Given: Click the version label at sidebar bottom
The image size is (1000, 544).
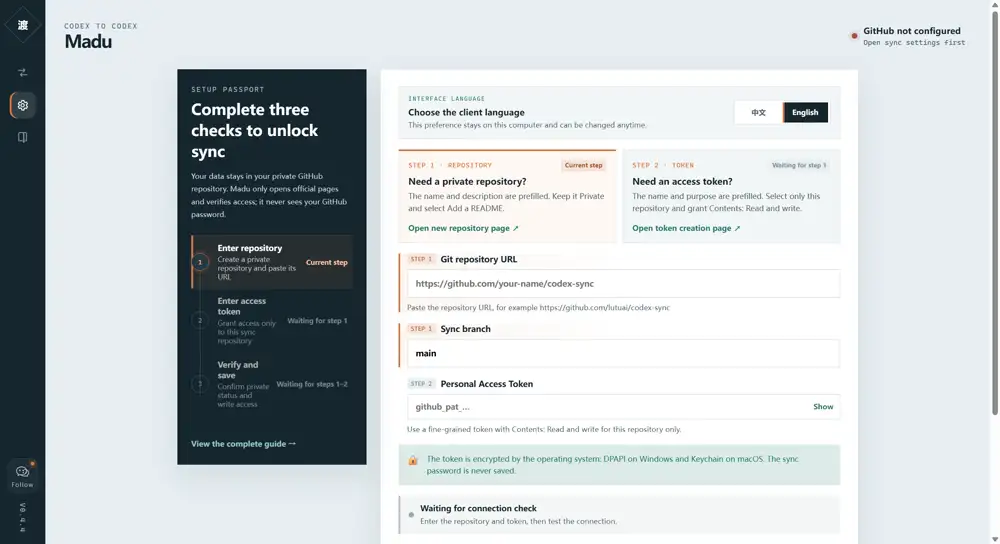Looking at the screenshot, I should (22, 517).
